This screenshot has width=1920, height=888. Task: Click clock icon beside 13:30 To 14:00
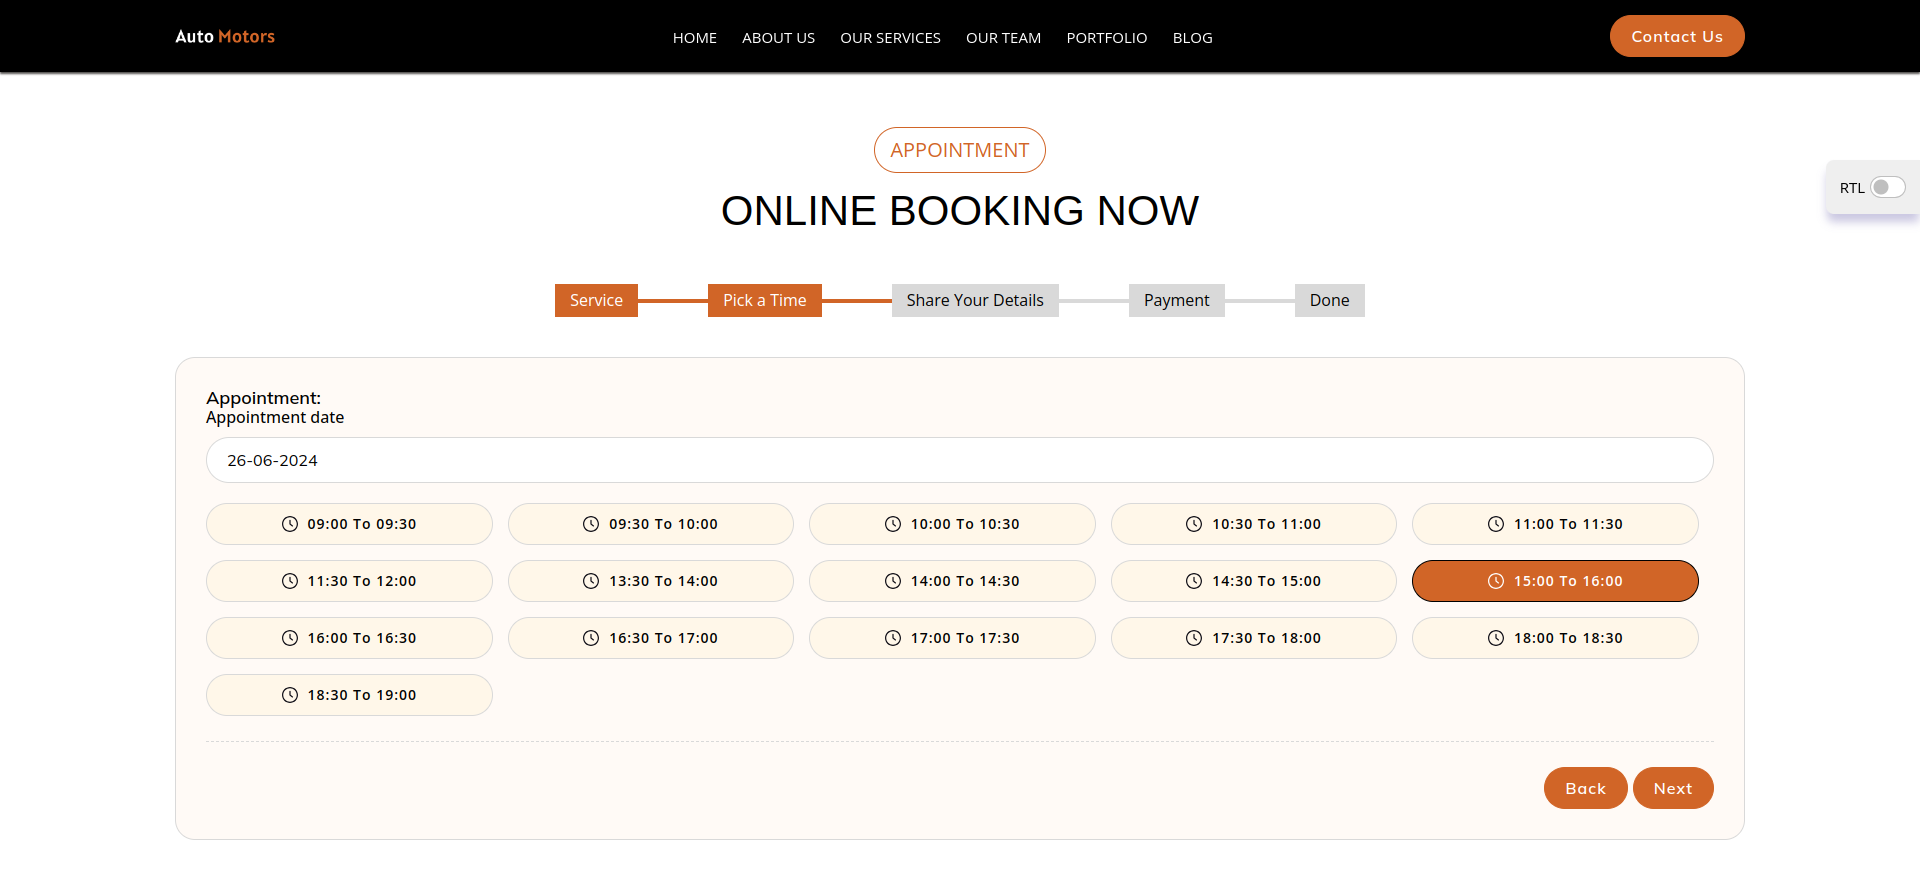591,581
